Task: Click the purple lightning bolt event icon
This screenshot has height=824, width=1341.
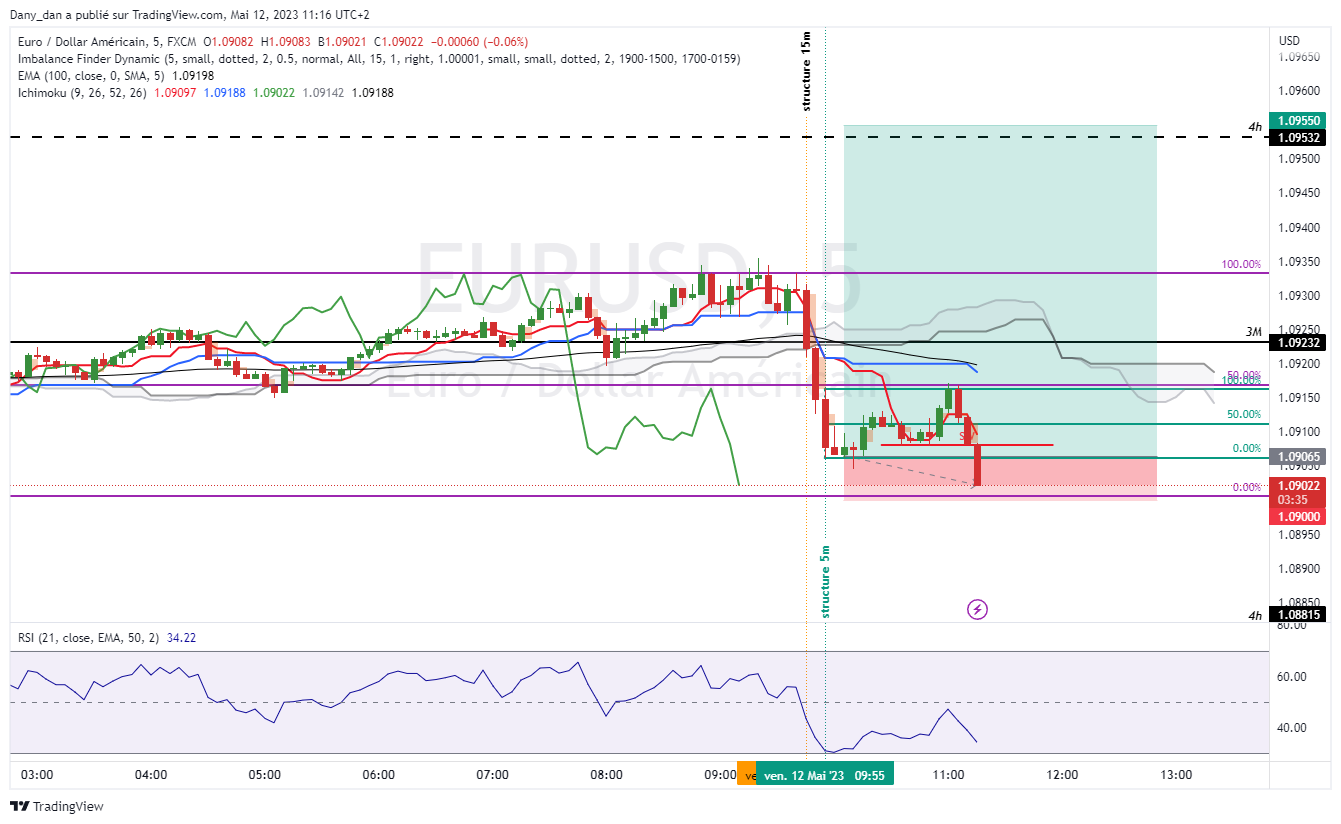Action: (977, 609)
